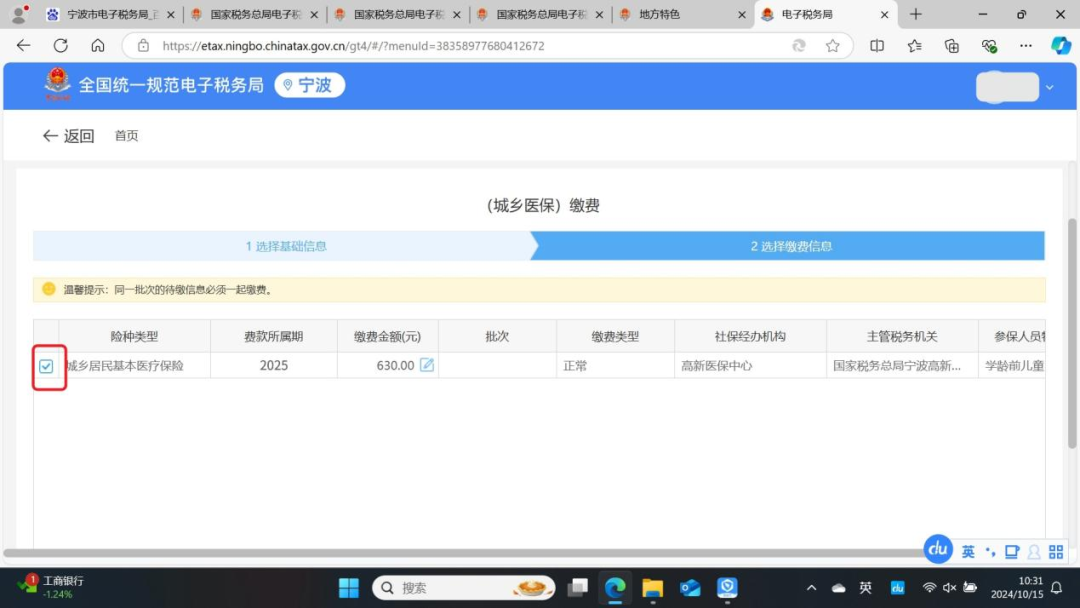Viewport: 1080px width, 608px height.
Task: Open the Edge Copilot icon
Action: pyautogui.click(x=1060, y=46)
